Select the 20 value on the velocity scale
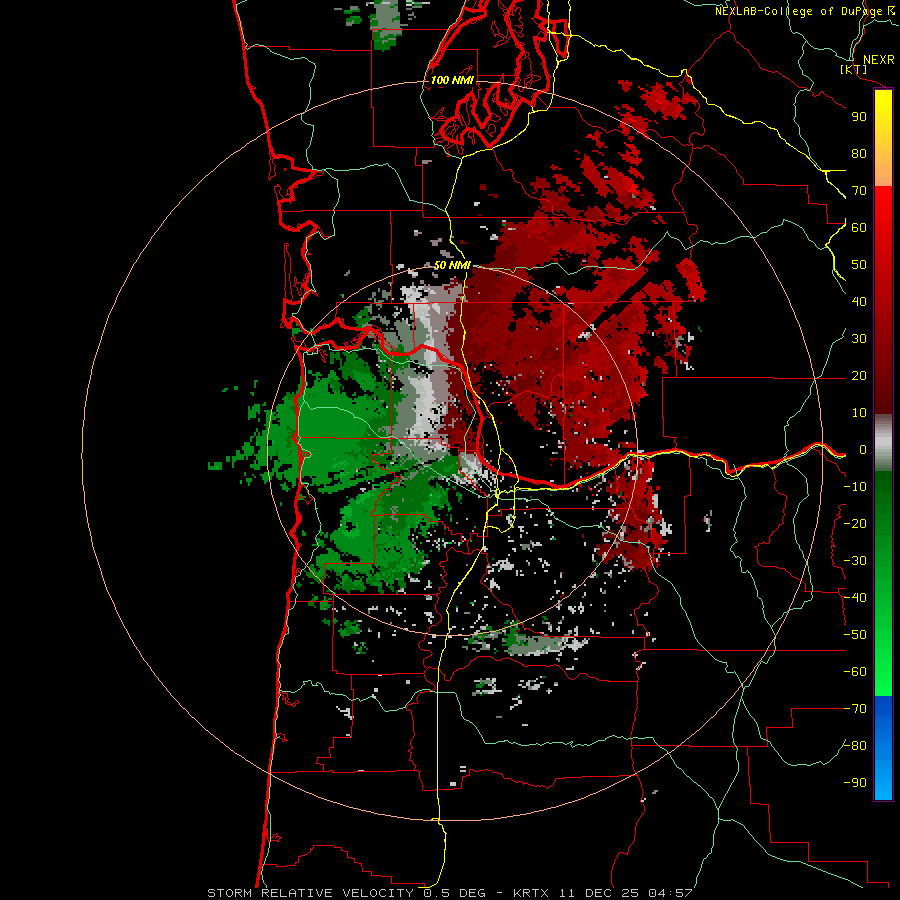This screenshot has height=900, width=900. [859, 376]
